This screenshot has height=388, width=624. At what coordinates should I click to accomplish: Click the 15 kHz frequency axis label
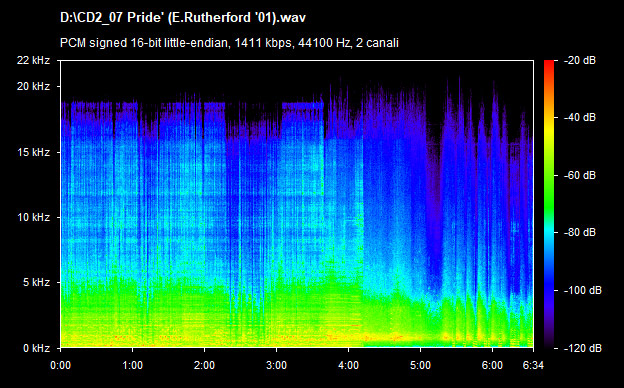click(33, 152)
